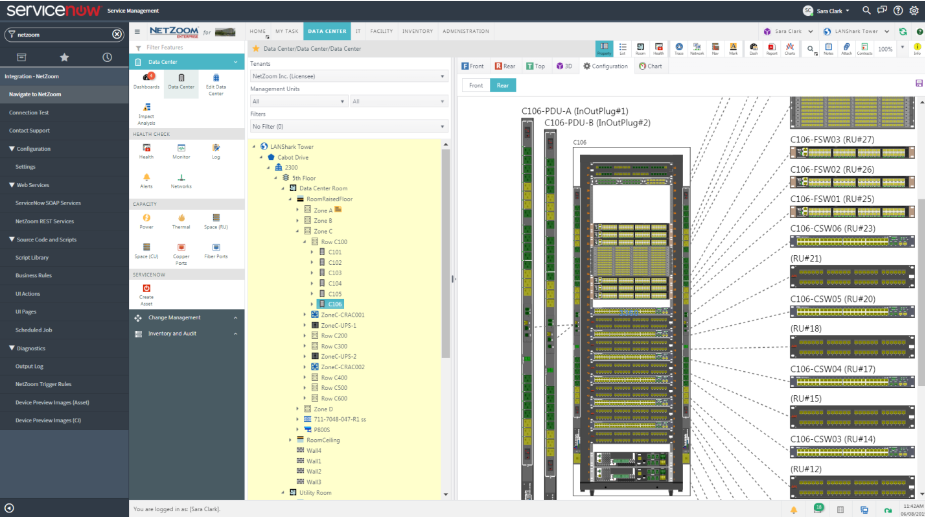Click the tree panel vertical scrollbar
Image resolution: width=925 pixels, height=517 pixels.
(445, 254)
